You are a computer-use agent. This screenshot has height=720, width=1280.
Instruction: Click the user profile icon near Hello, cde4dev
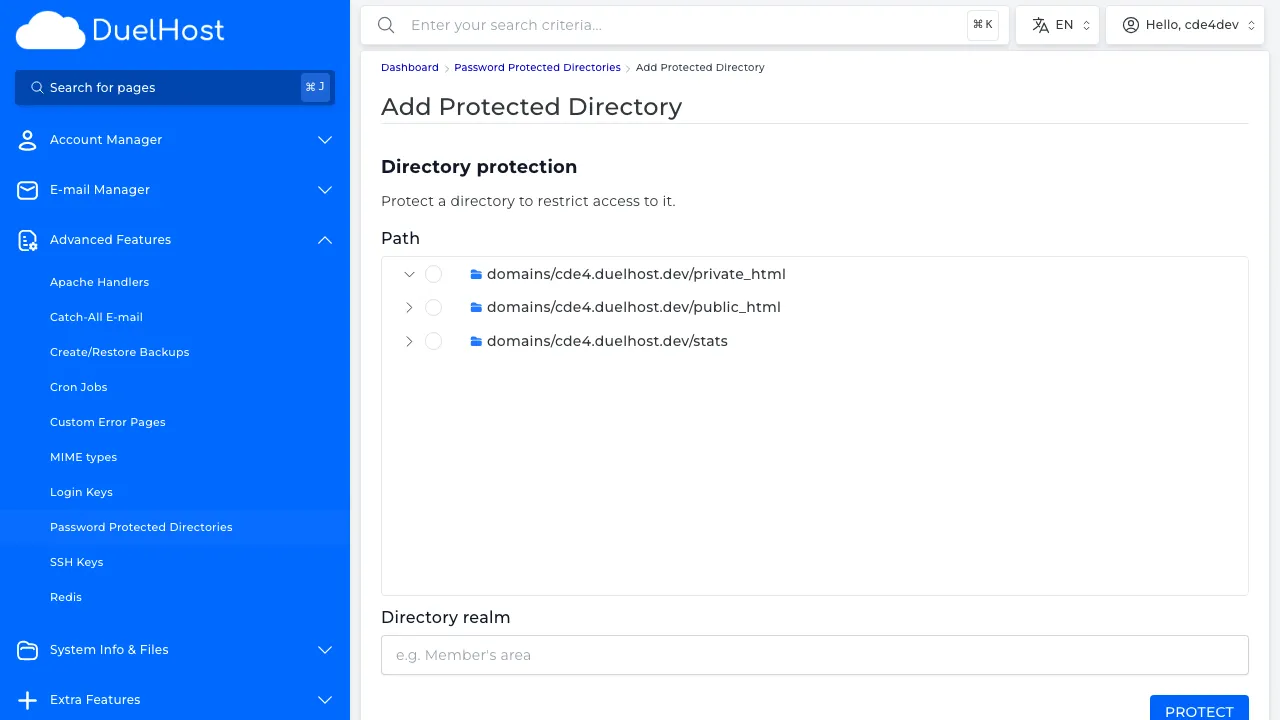click(x=1130, y=24)
